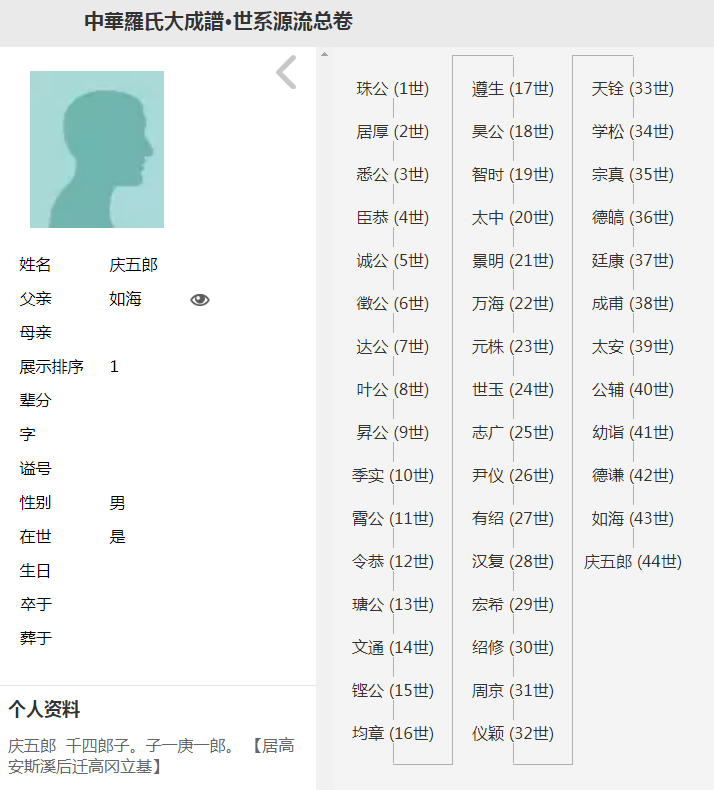The height and width of the screenshot is (790, 714).
Task: Select 文通 (14世) ancestor
Action: [x=393, y=647]
